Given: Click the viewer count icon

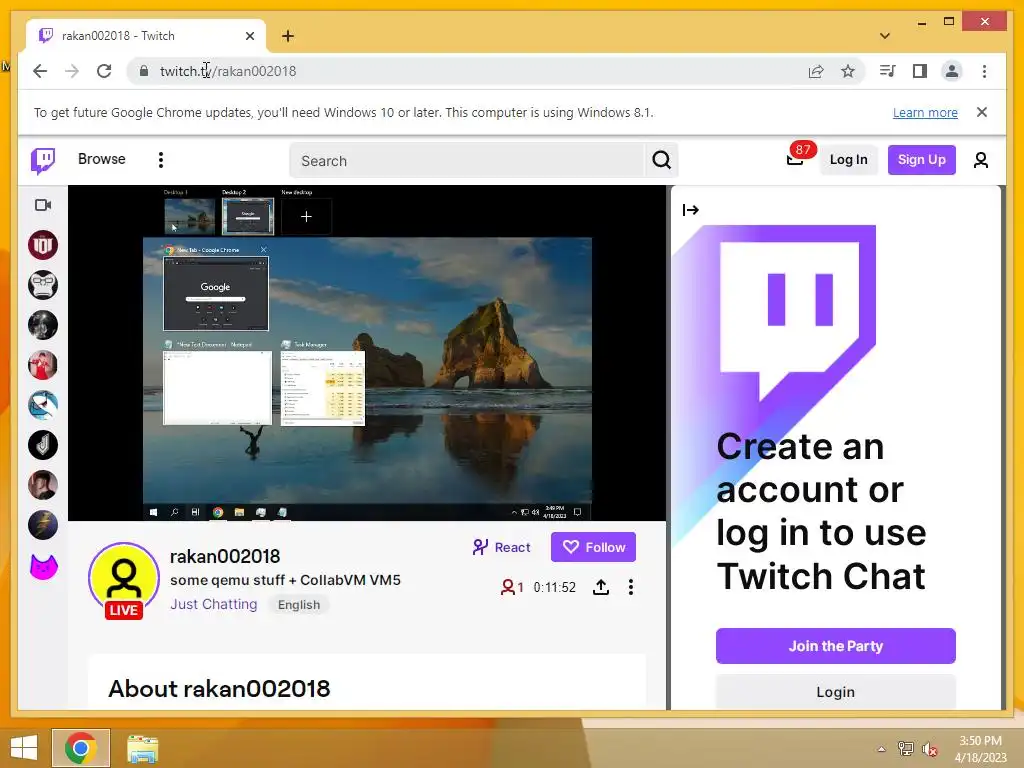Looking at the screenshot, I should [507, 587].
